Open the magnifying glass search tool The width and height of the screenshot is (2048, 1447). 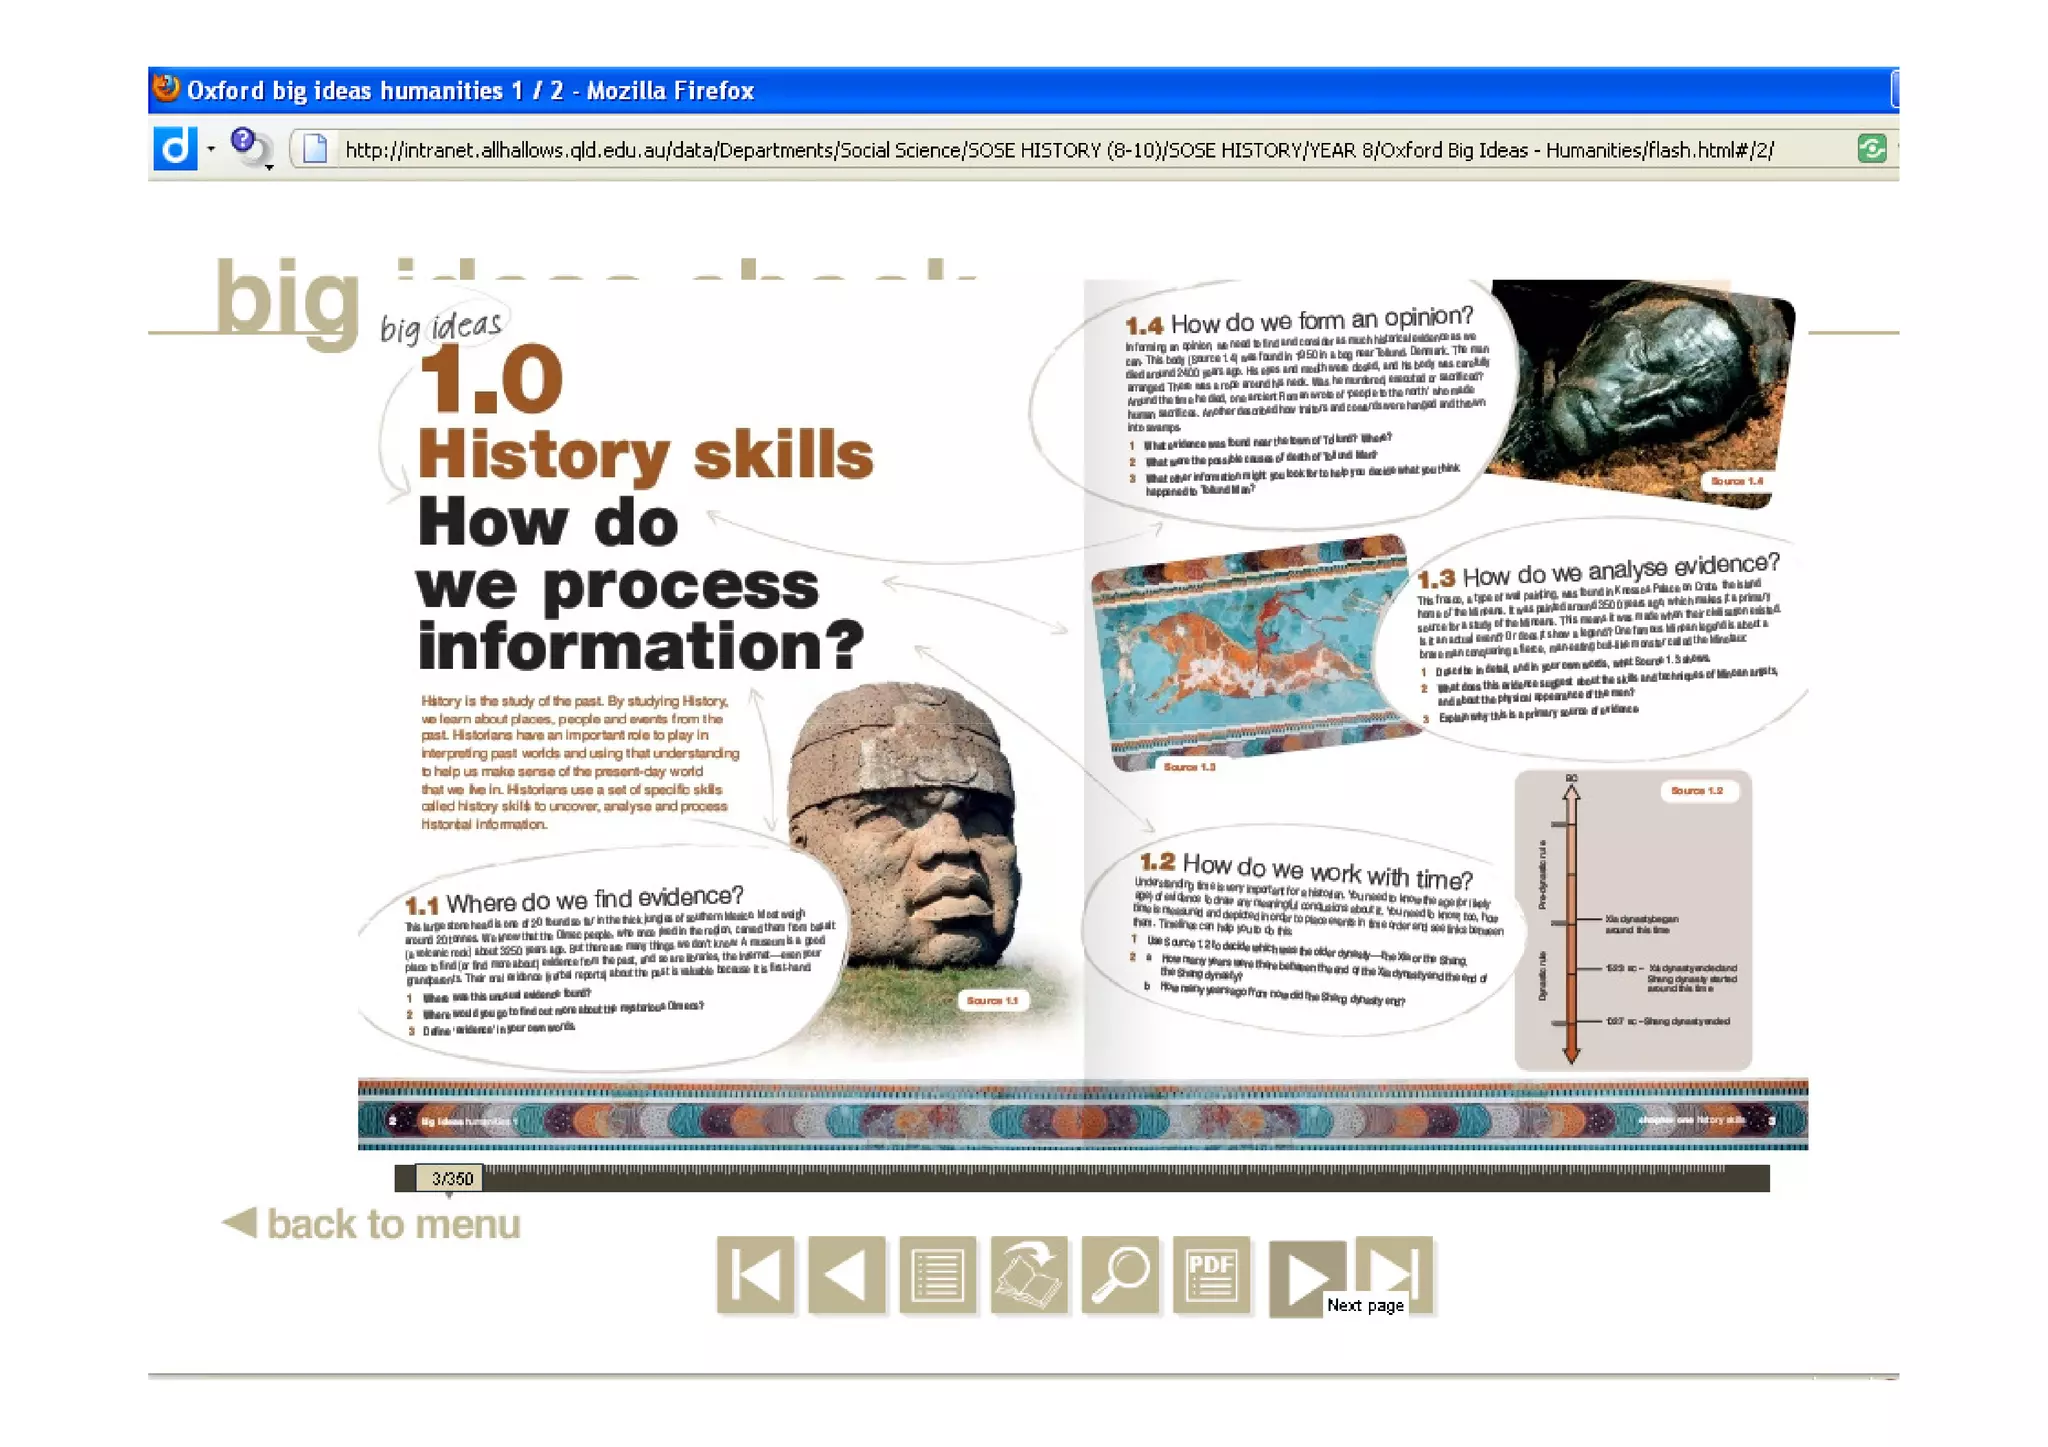click(x=1120, y=1274)
